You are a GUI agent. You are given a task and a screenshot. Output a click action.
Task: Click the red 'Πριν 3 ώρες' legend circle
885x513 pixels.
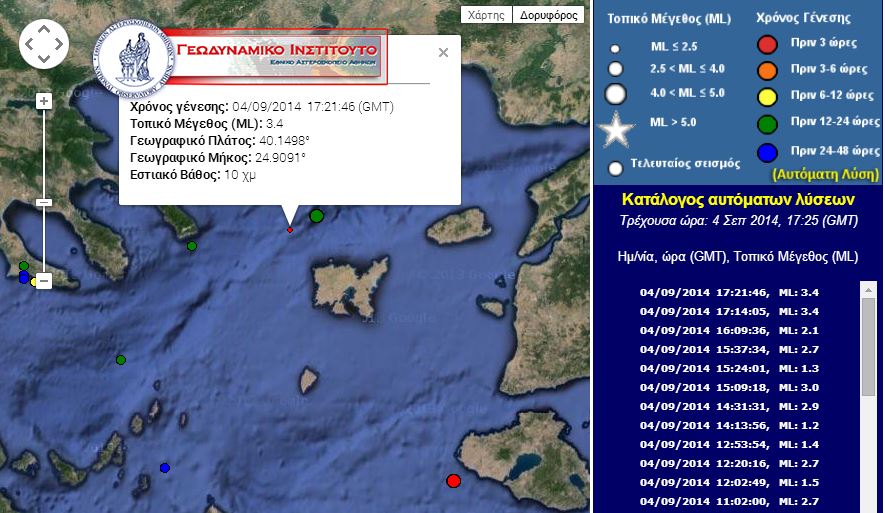point(767,44)
